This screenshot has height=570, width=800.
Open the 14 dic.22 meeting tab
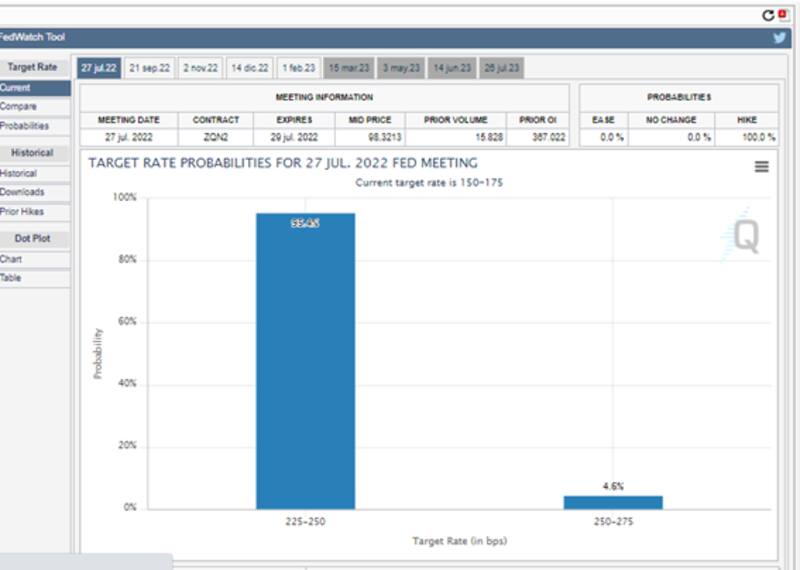[250, 68]
